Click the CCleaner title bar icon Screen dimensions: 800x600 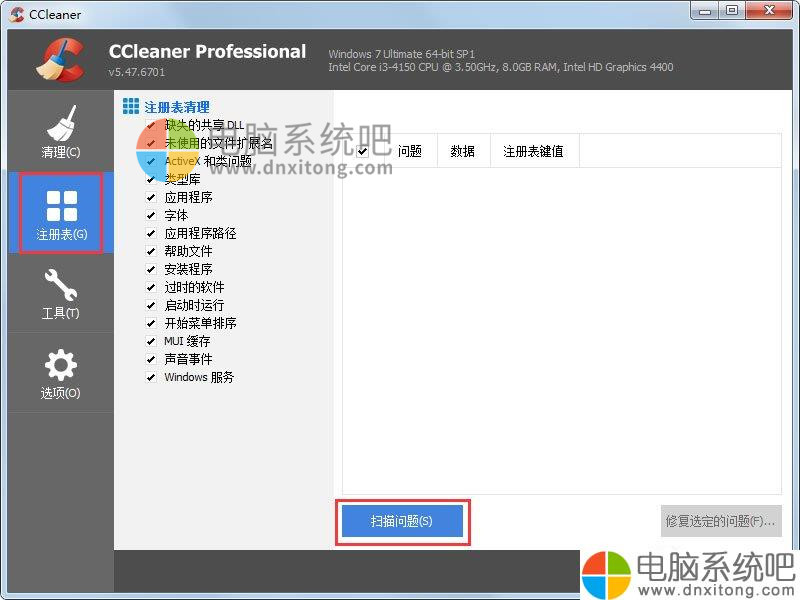pos(16,14)
